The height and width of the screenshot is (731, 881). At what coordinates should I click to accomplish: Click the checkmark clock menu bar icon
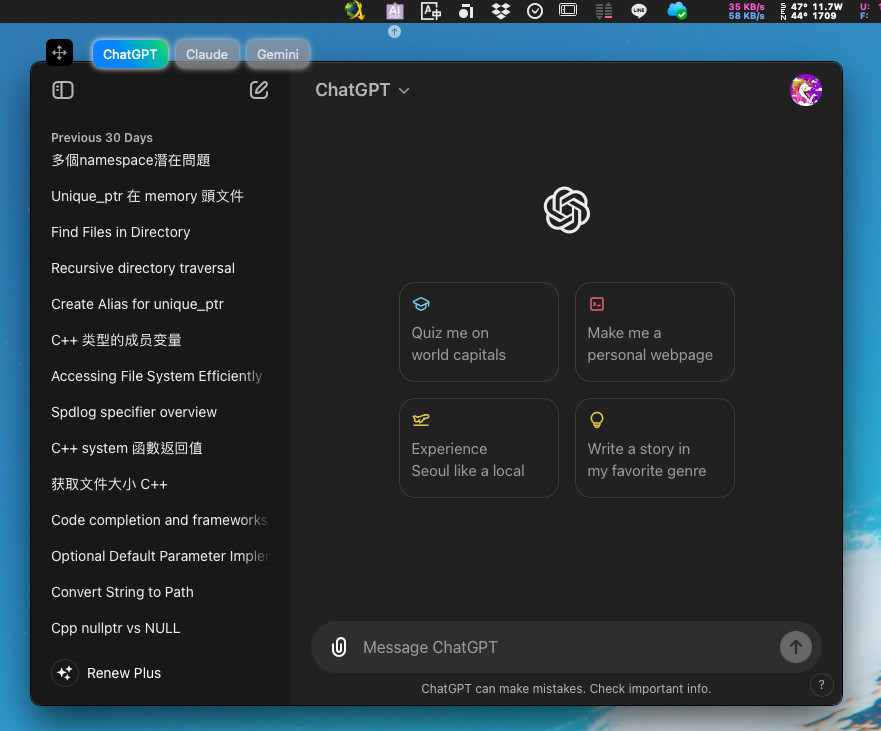click(x=535, y=11)
